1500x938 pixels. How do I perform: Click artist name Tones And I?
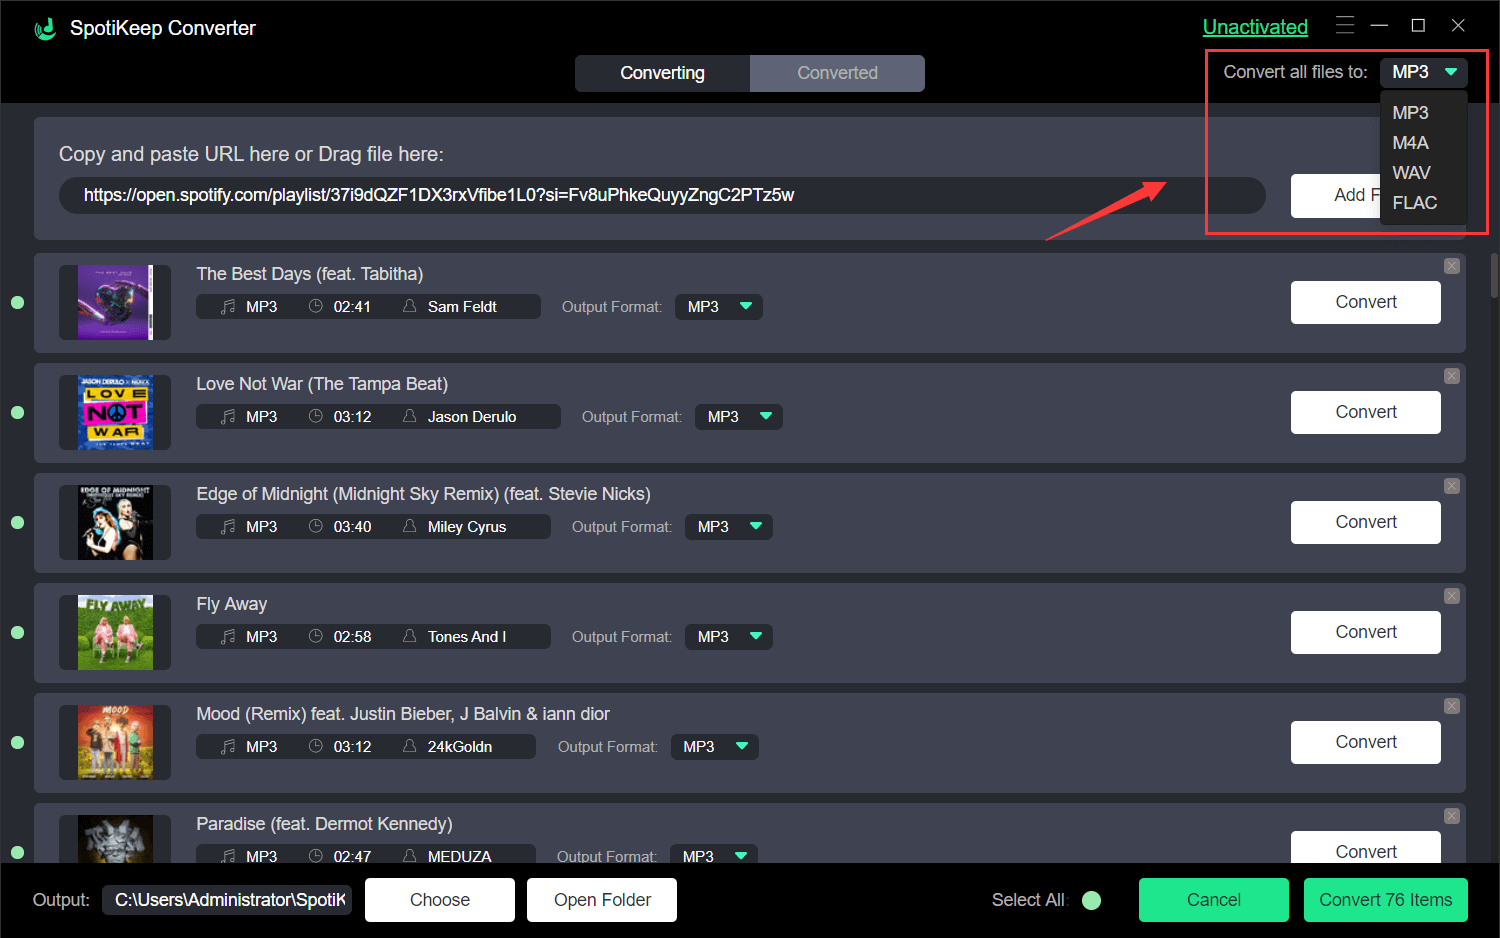(467, 637)
